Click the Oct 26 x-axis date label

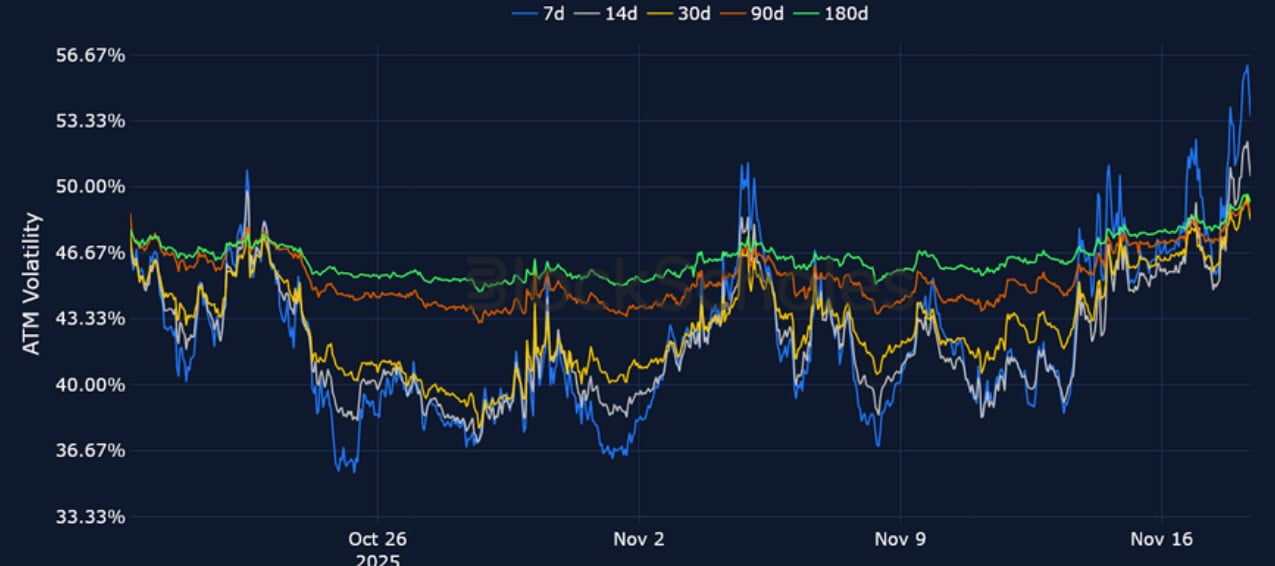(377, 540)
